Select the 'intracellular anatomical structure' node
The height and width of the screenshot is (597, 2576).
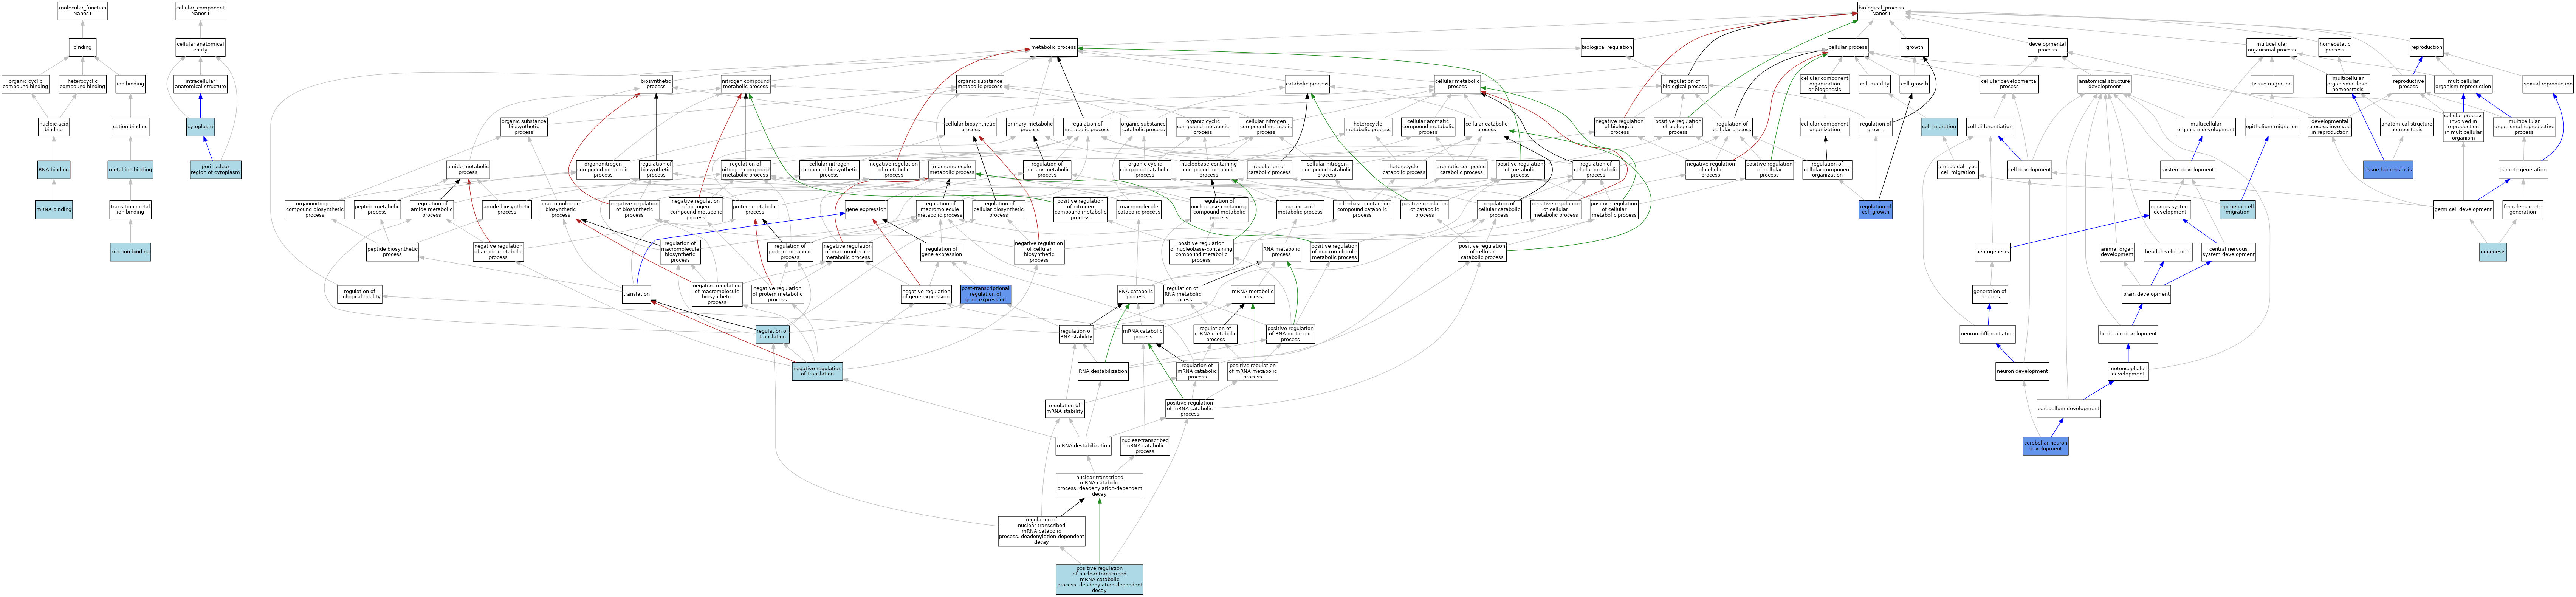tap(200, 84)
